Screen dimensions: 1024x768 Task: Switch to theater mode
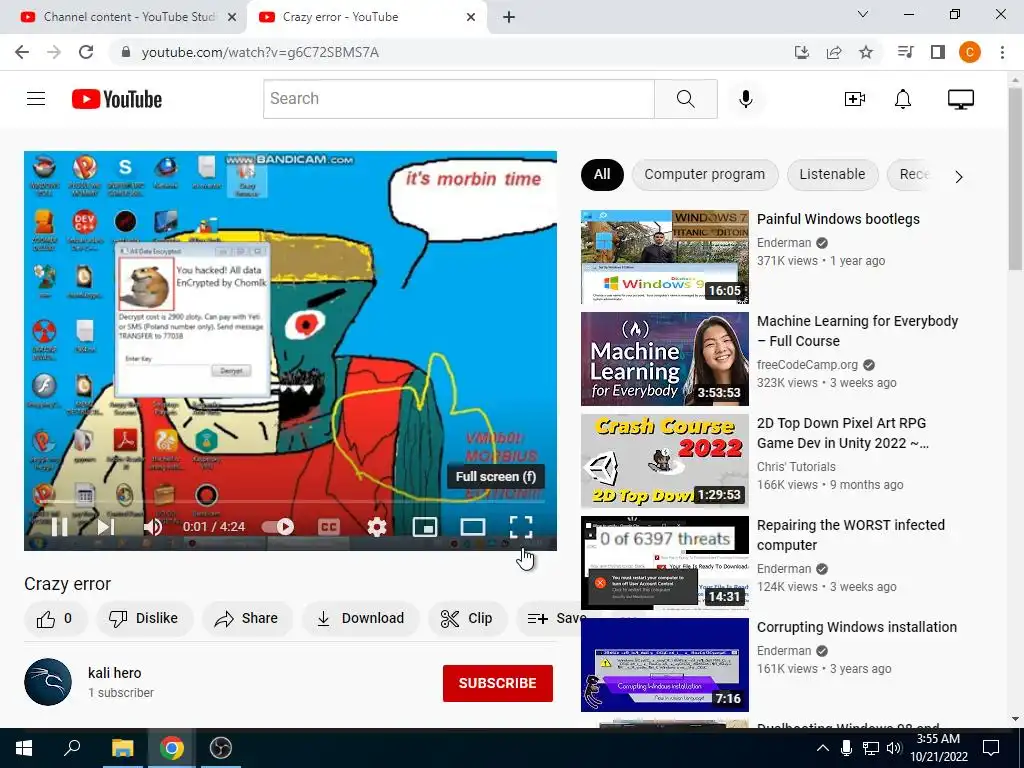pos(472,526)
